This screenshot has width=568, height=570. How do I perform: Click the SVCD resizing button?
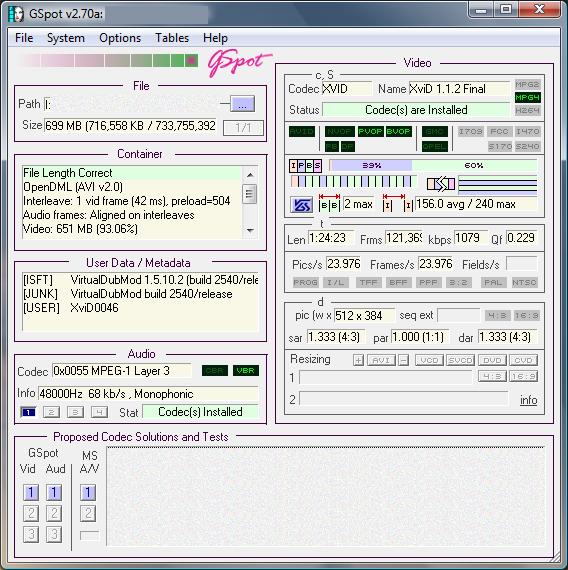460,360
